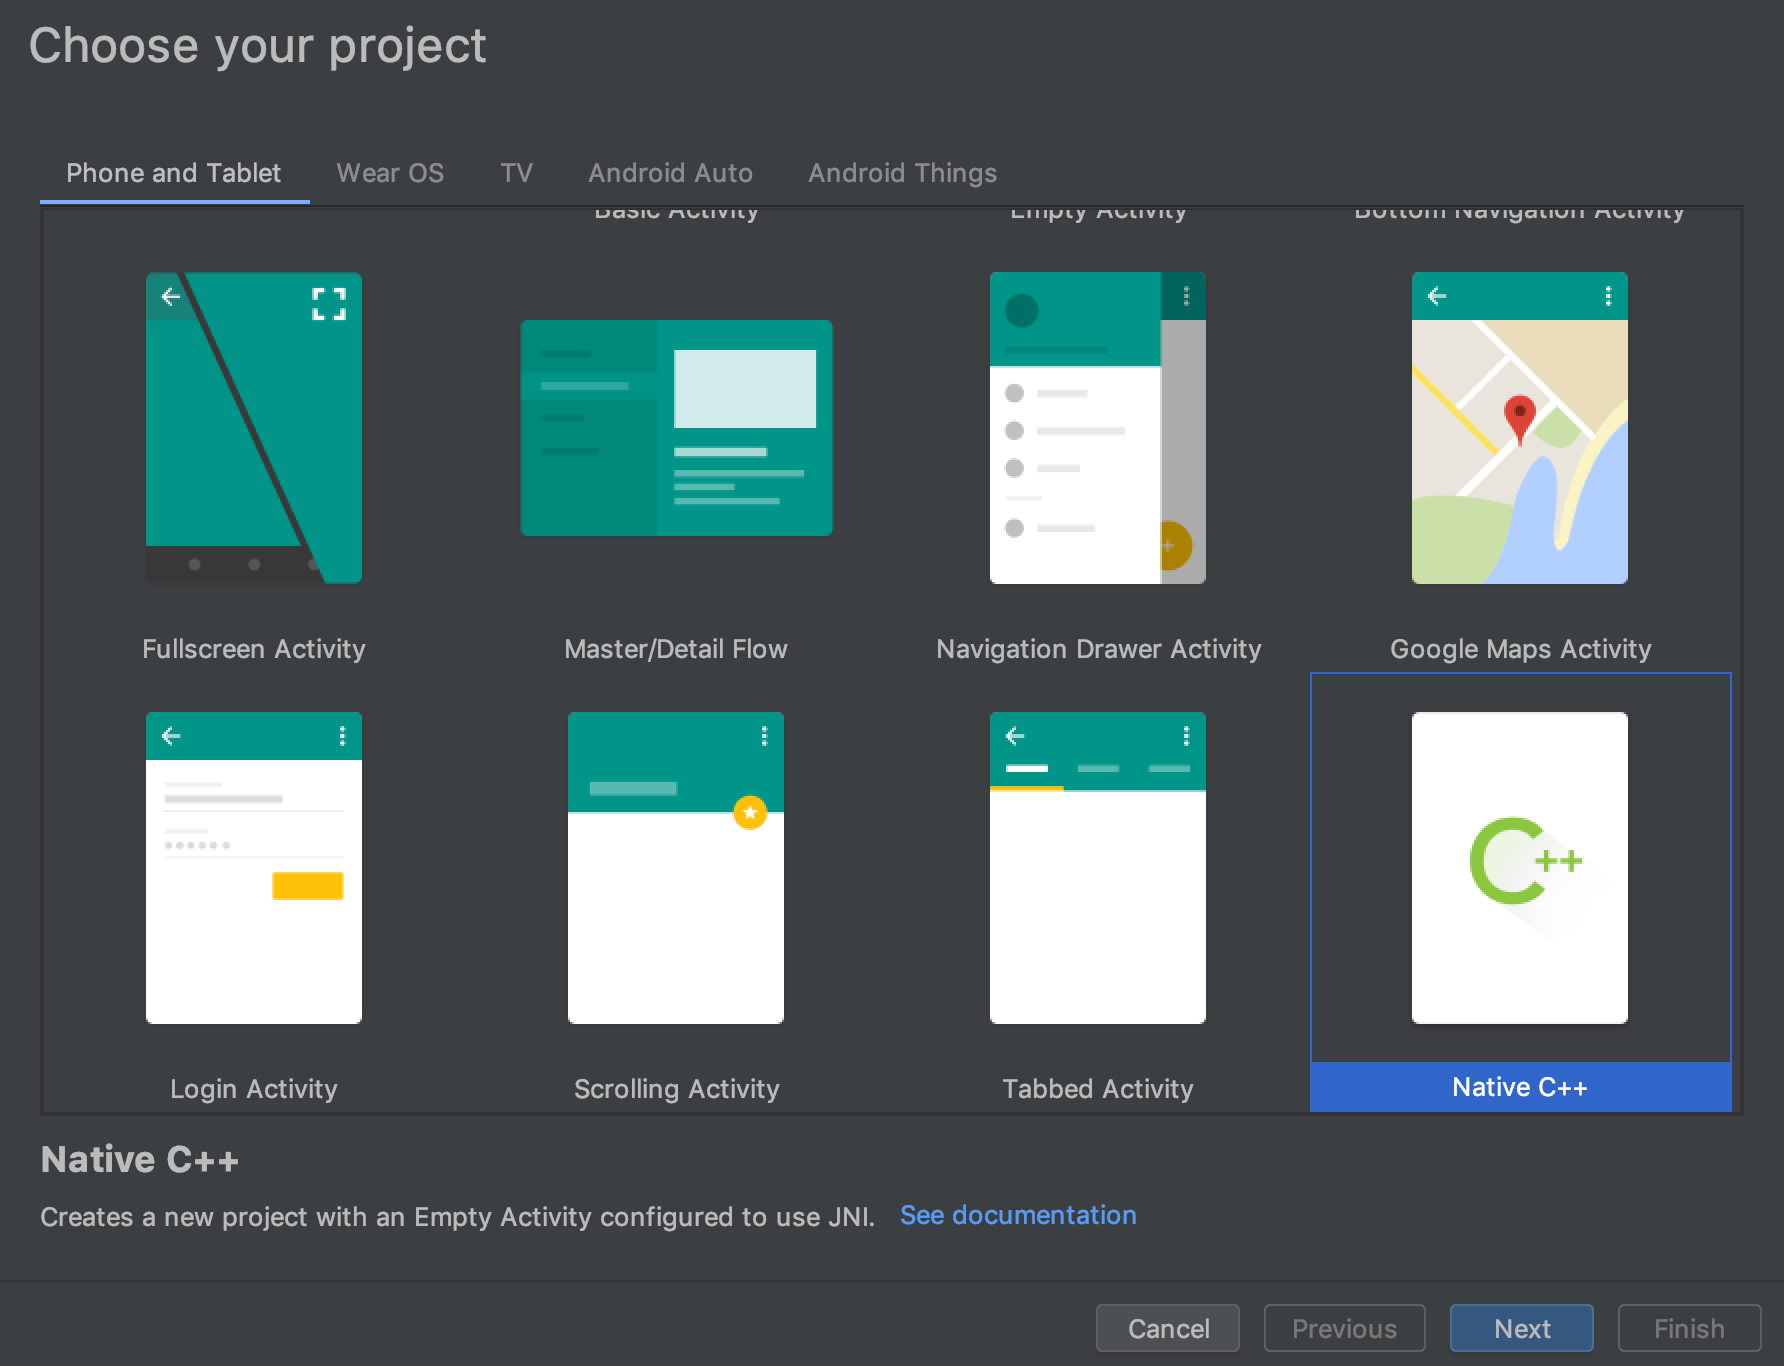
Task: Click the Finish button
Action: pos(1689,1328)
